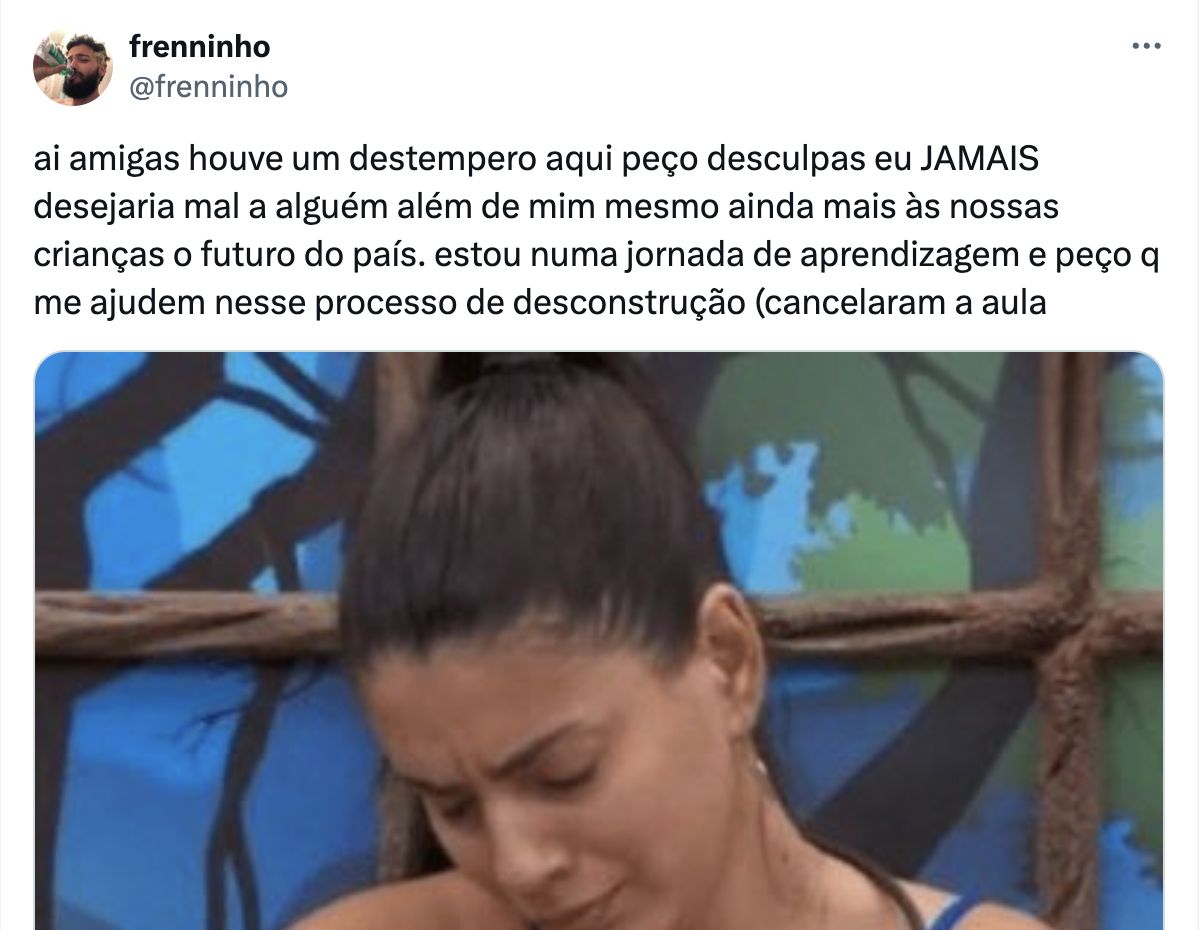Open the three-dot More options menu
1202x930 pixels.
(1147, 47)
